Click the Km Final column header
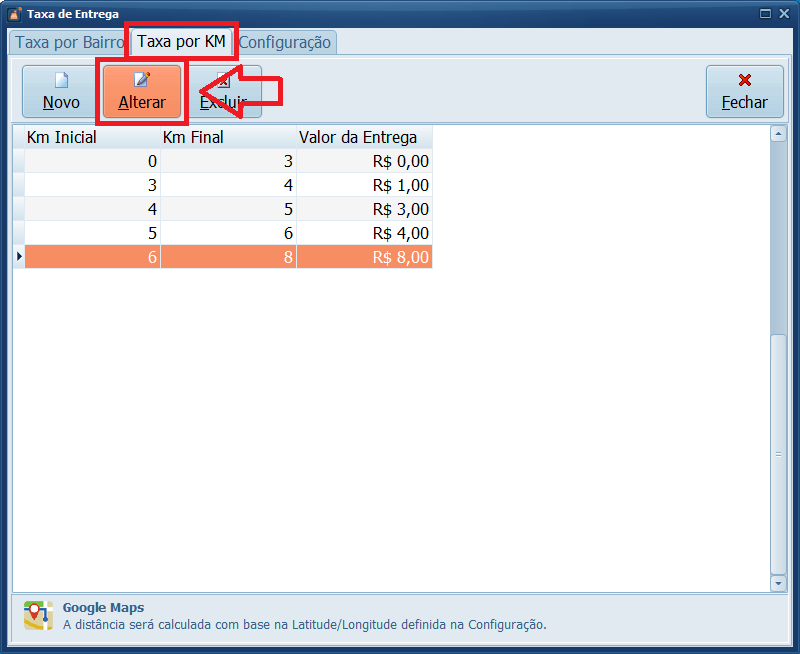This screenshot has width=800, height=654. tap(193, 137)
